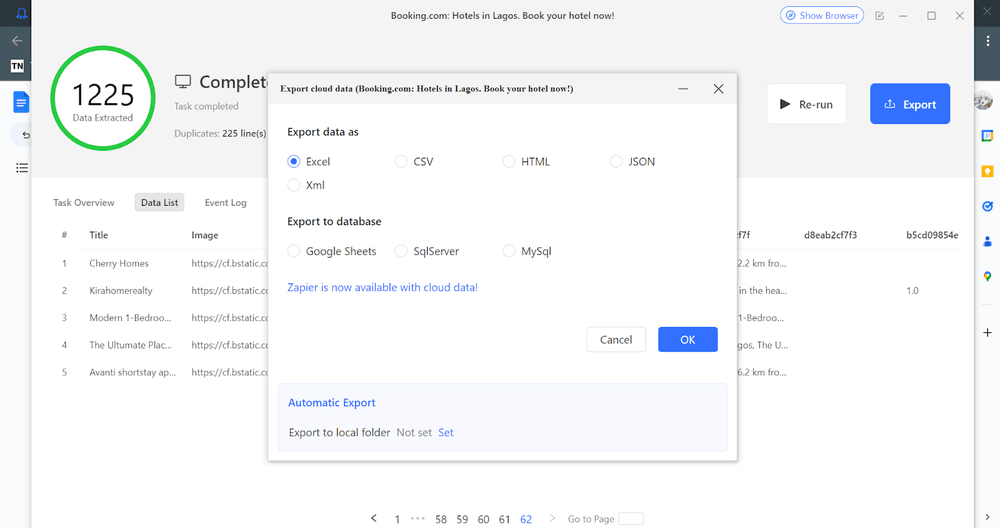Click the blue Export button
Viewport: 1000px width, 528px height.
click(909, 104)
